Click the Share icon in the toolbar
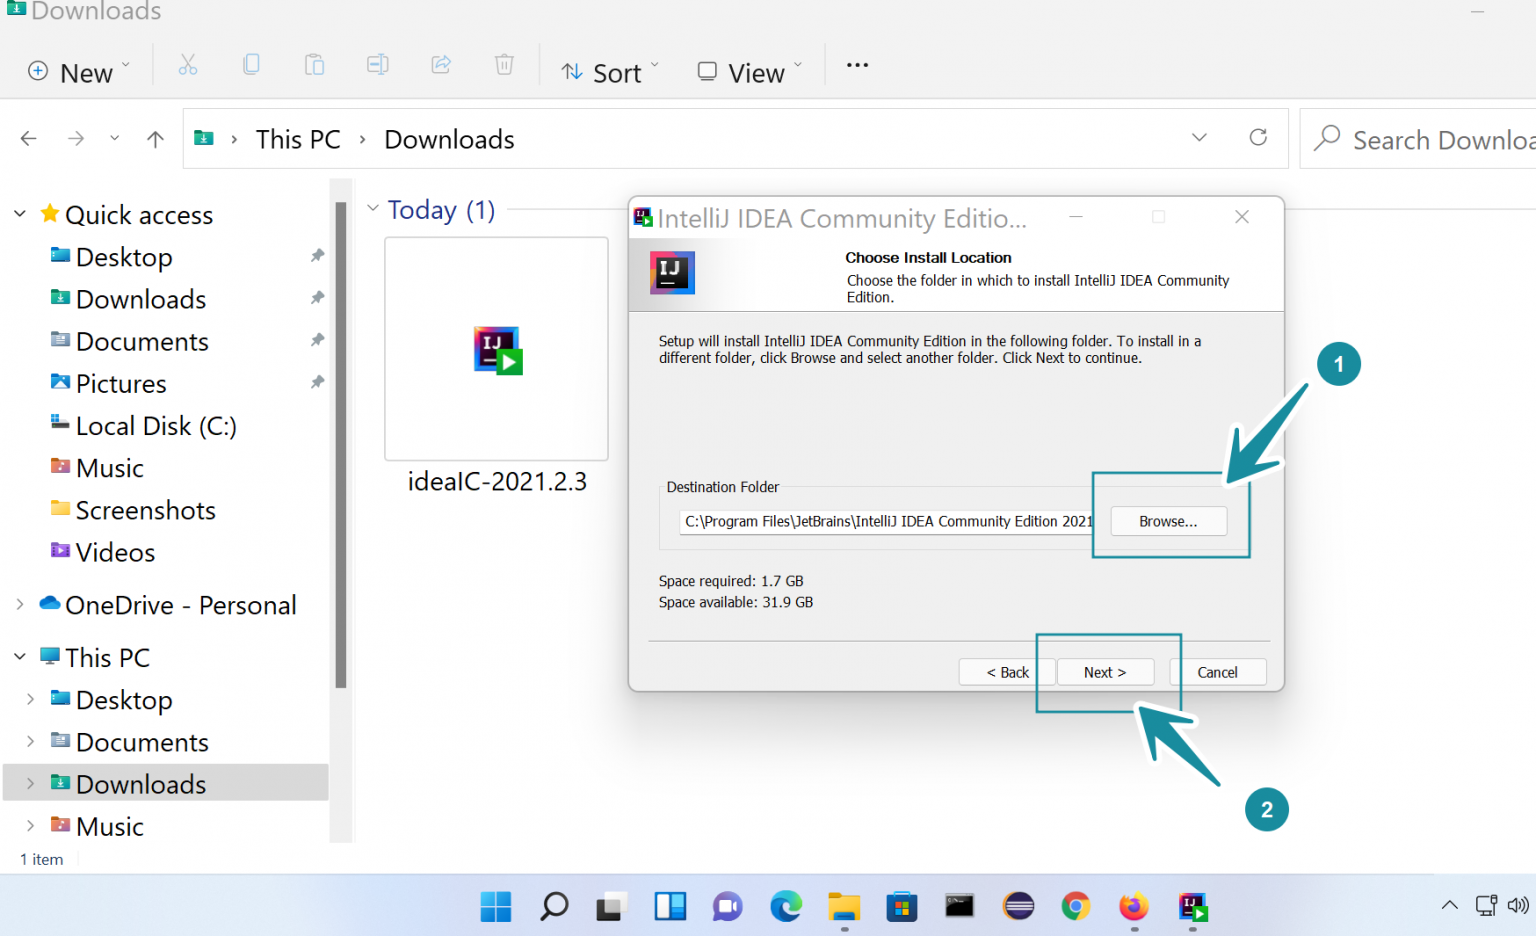The image size is (1536, 936). (440, 64)
